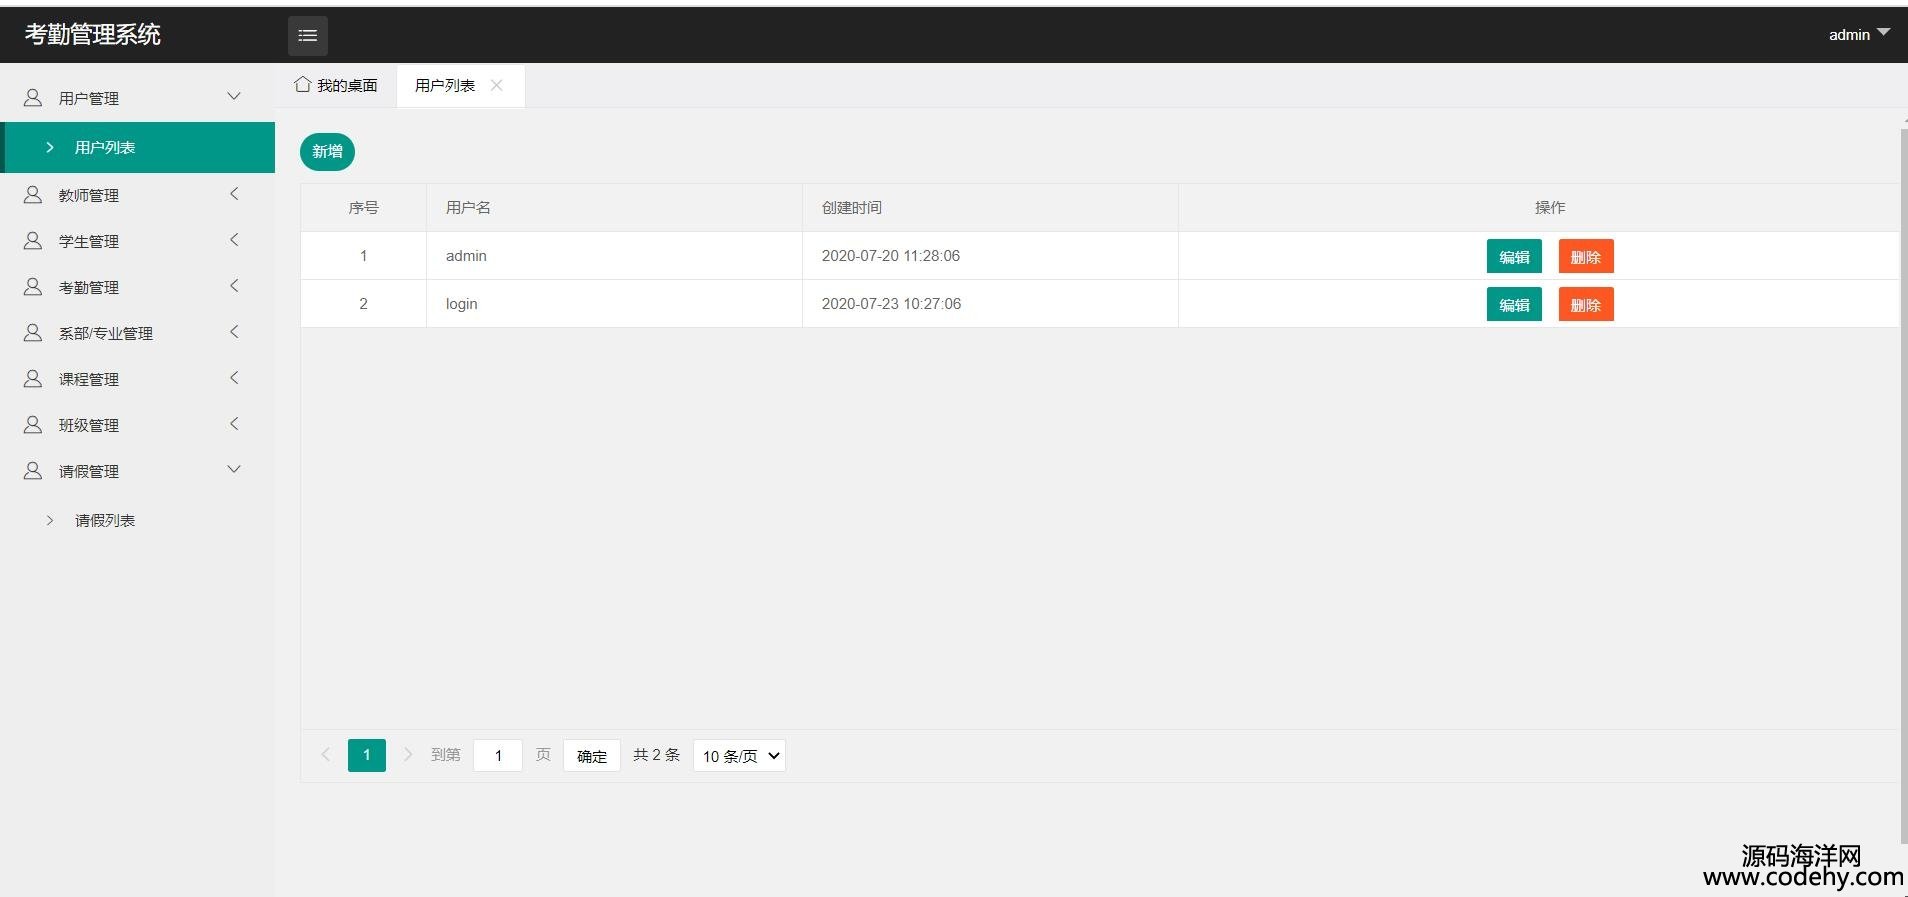Open 用户列表 in the sidebar

pyautogui.click(x=138, y=147)
